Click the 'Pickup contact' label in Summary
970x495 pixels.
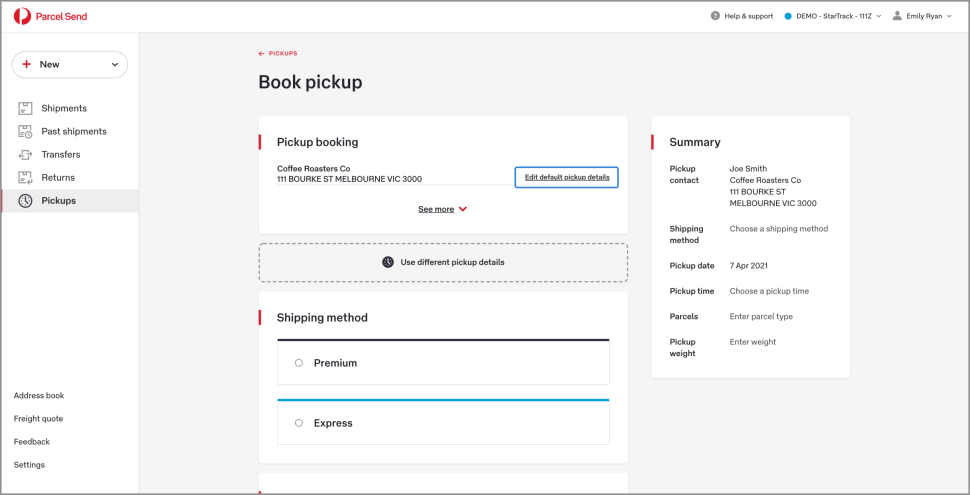pos(684,174)
